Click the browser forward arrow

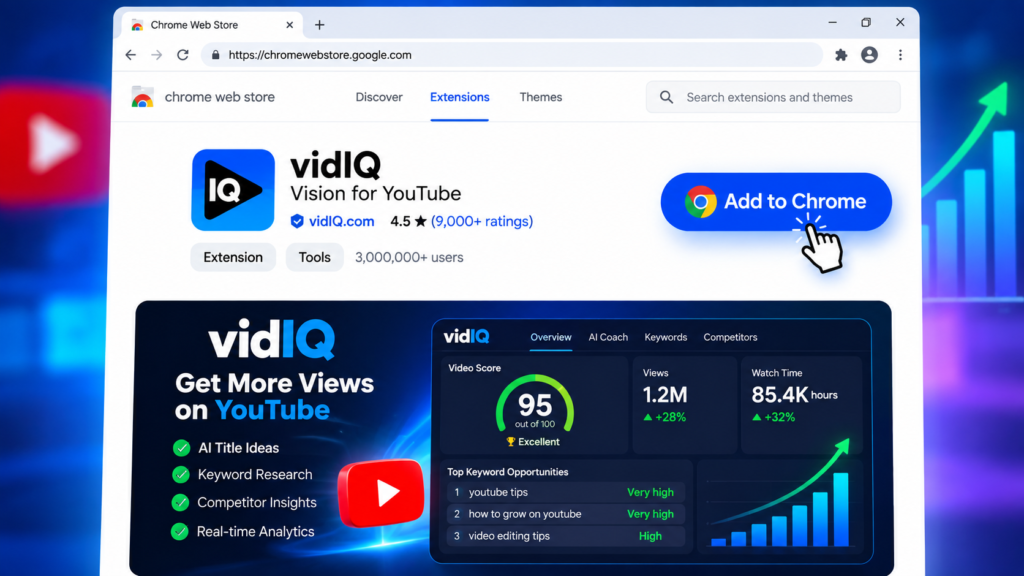tap(157, 55)
